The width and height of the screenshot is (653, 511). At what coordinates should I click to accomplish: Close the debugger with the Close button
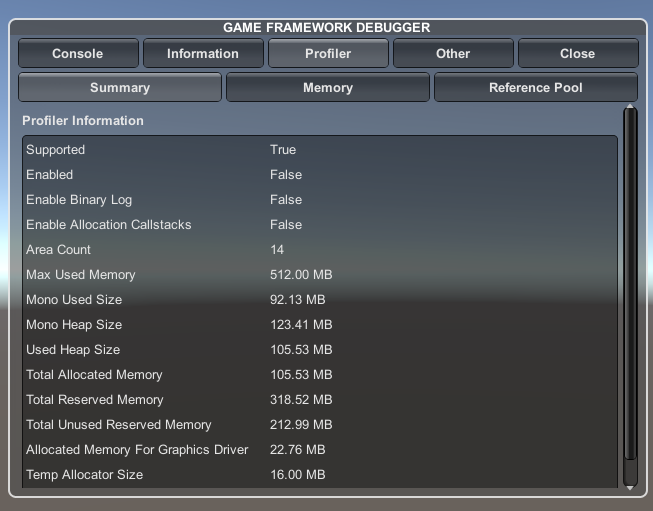pyautogui.click(x=577, y=53)
